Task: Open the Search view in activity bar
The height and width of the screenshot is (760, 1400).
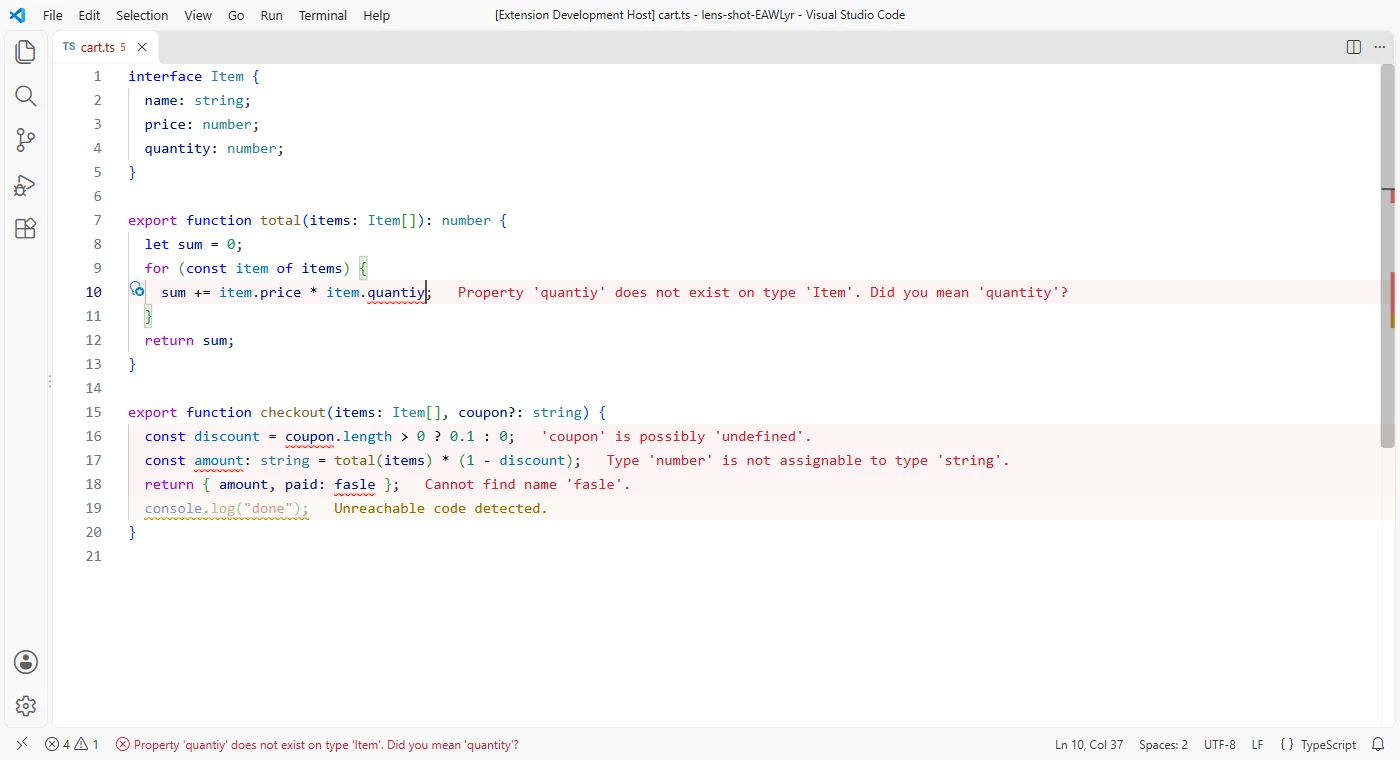Action: point(26,96)
